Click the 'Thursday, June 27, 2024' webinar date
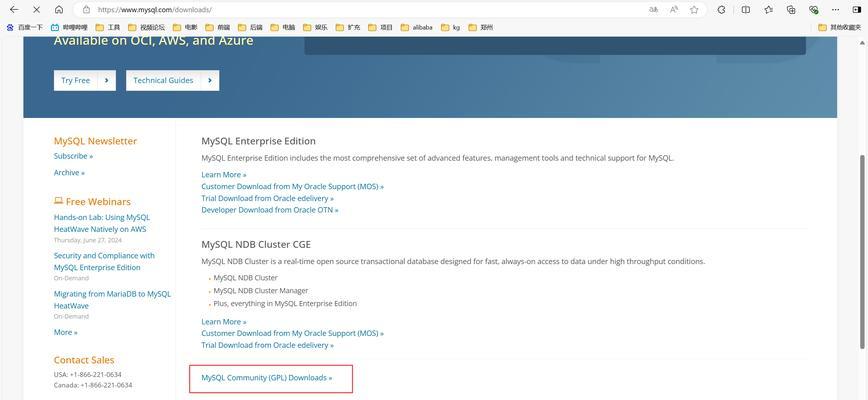 pyautogui.click(x=87, y=240)
